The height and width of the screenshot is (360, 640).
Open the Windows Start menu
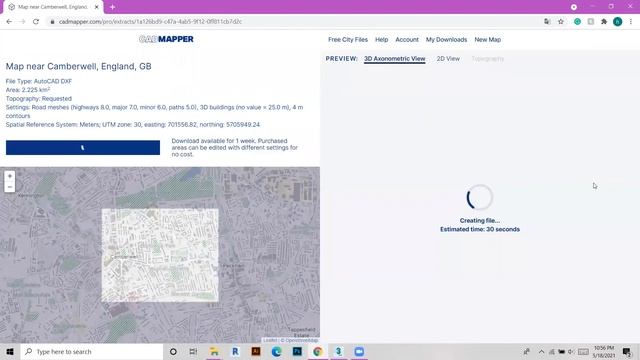(10, 351)
